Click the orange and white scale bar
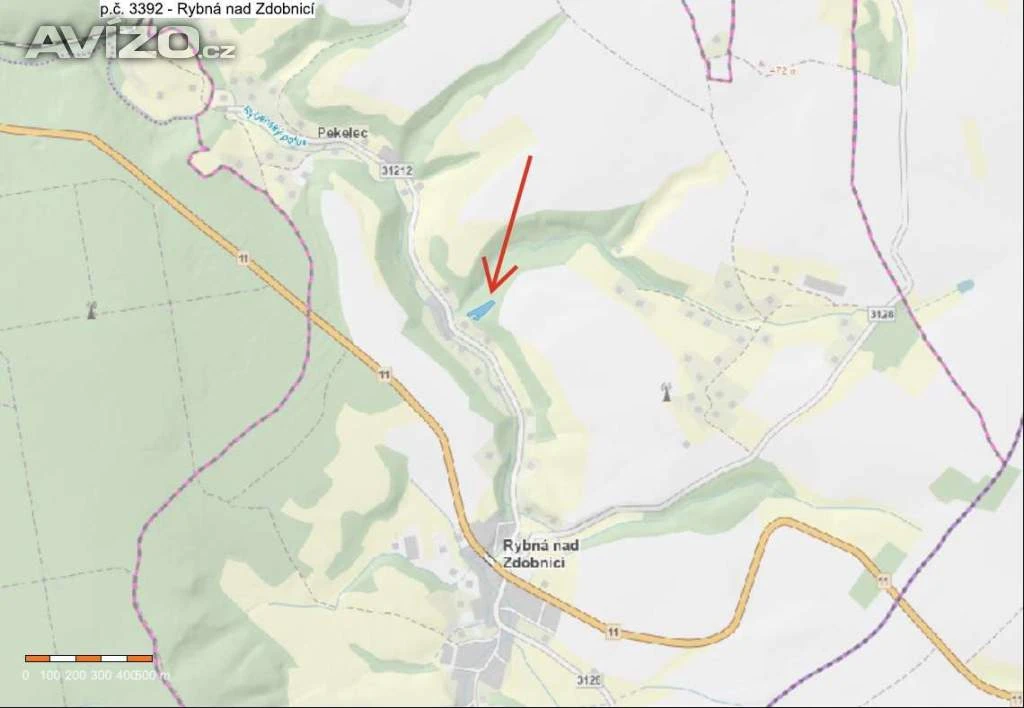The height and width of the screenshot is (708, 1024). [x=89, y=658]
